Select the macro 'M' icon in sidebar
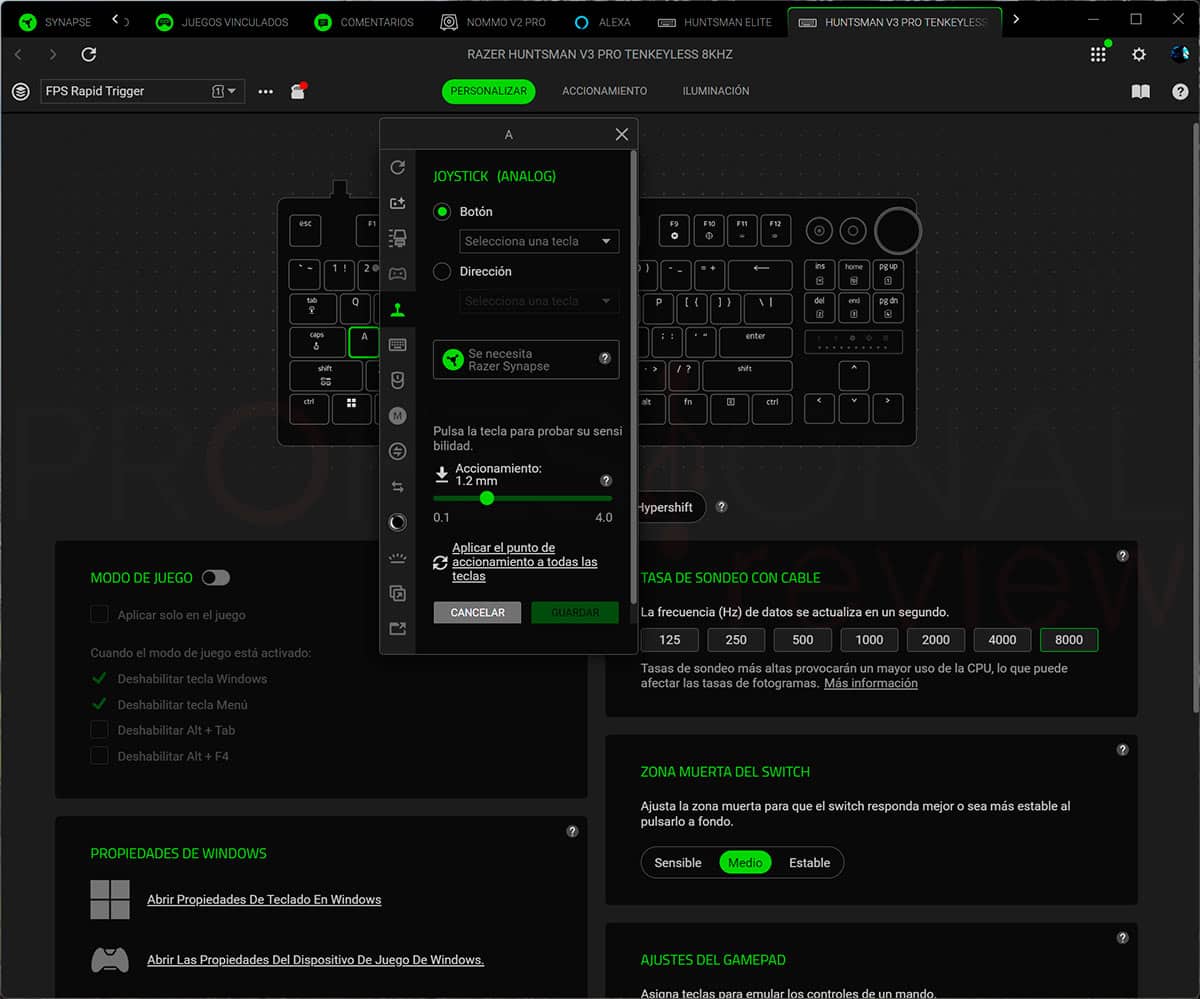 point(398,416)
